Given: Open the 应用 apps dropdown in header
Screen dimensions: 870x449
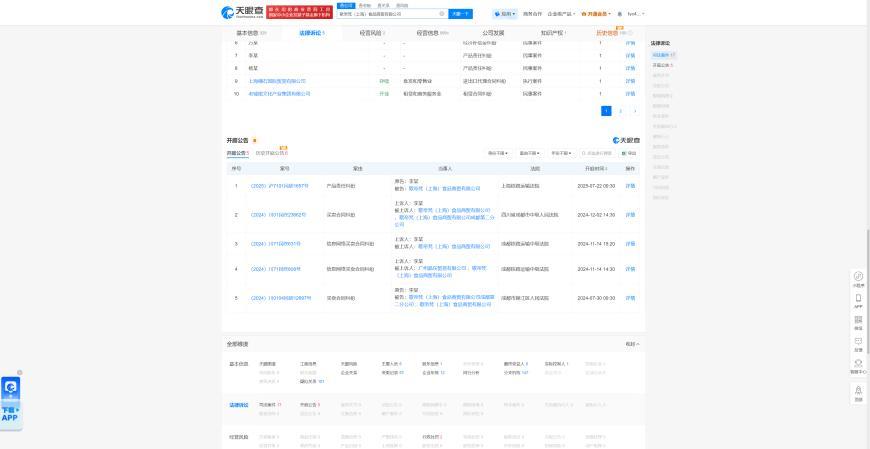Looking at the screenshot, I should pos(505,14).
